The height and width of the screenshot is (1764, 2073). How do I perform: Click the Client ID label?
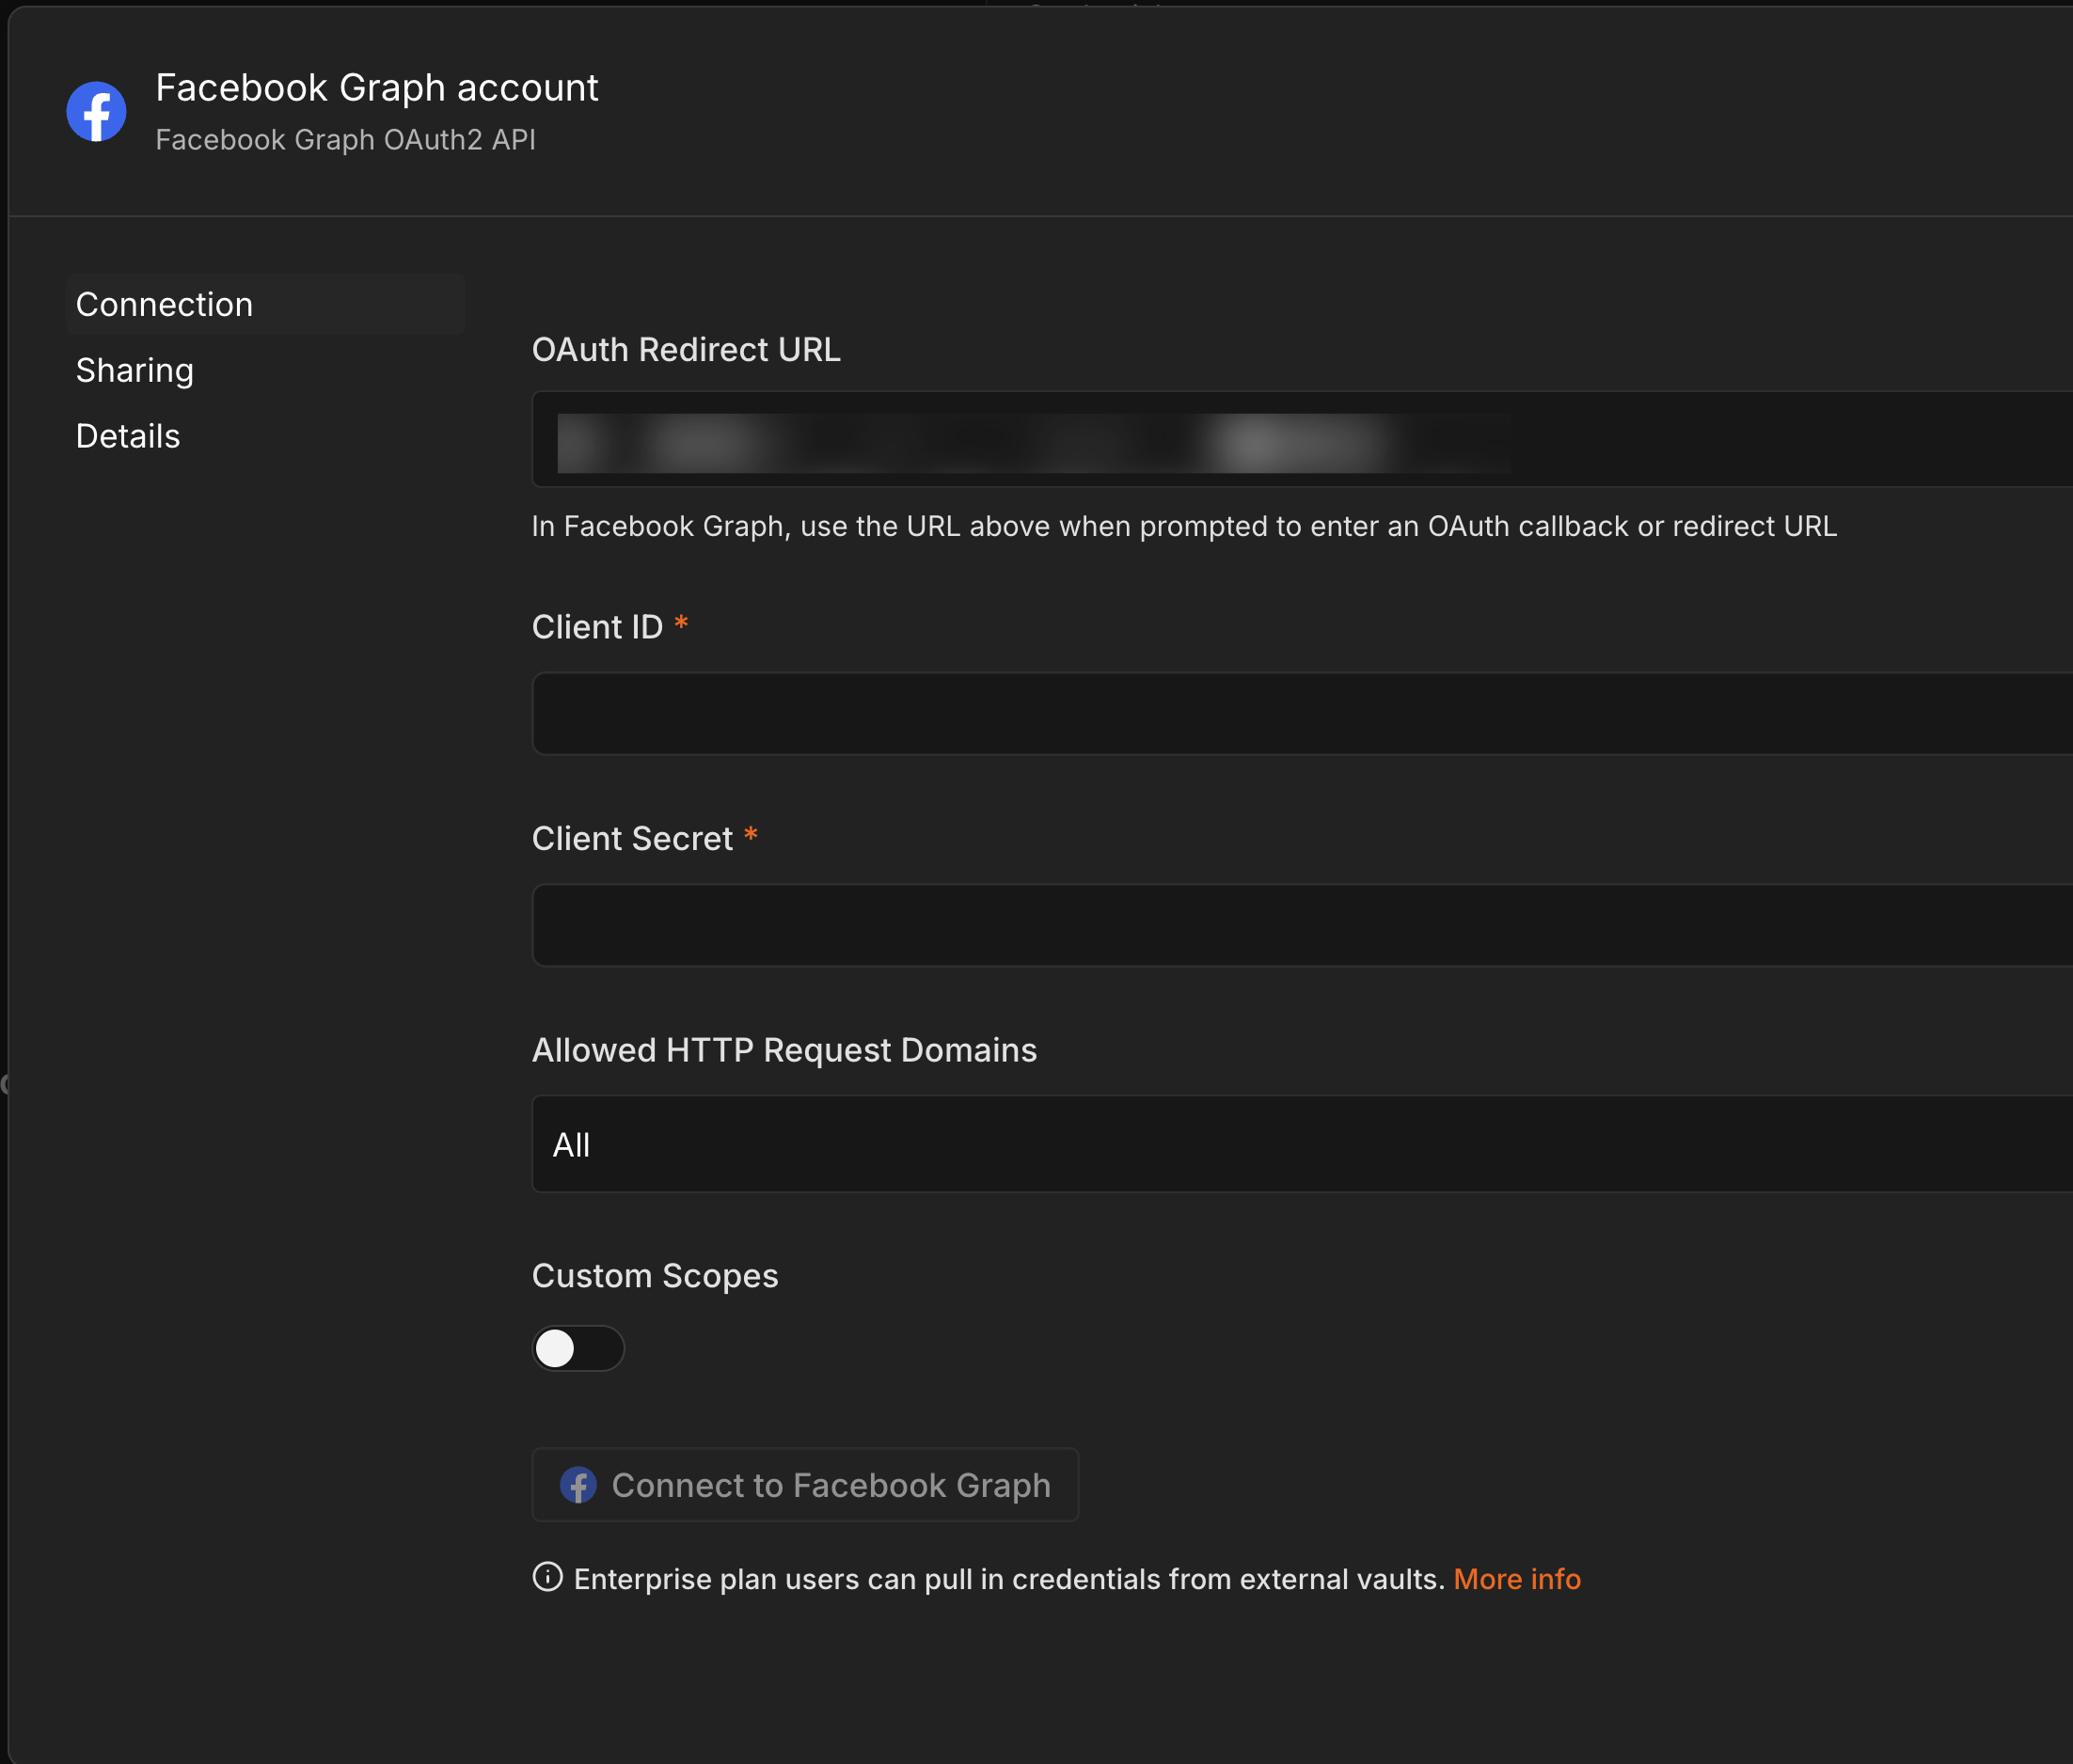[597, 627]
